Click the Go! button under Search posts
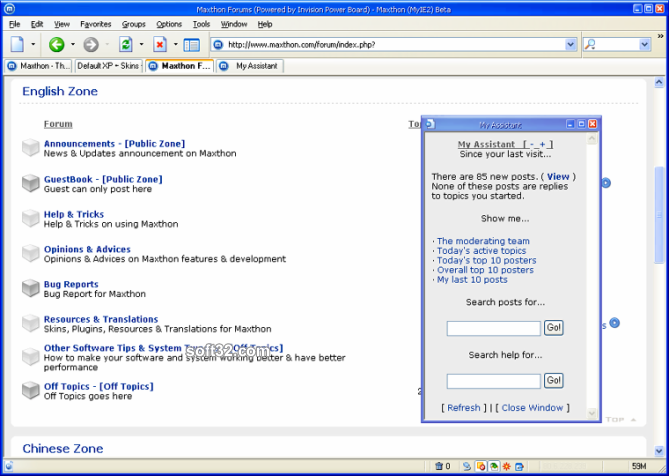Screen dimensions: 669x476 554,328
